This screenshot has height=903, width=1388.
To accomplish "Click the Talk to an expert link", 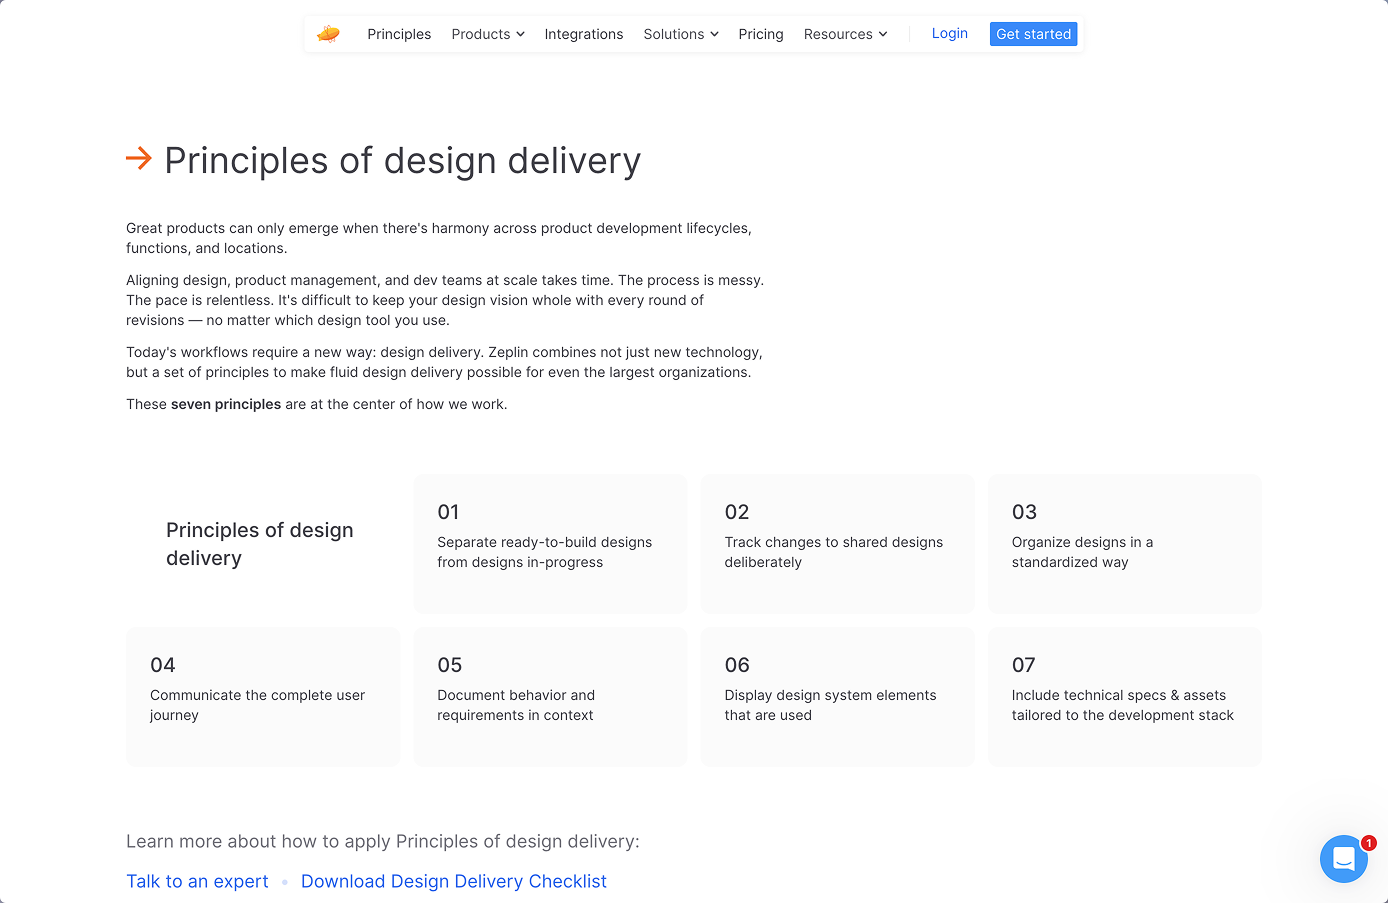I will [197, 881].
